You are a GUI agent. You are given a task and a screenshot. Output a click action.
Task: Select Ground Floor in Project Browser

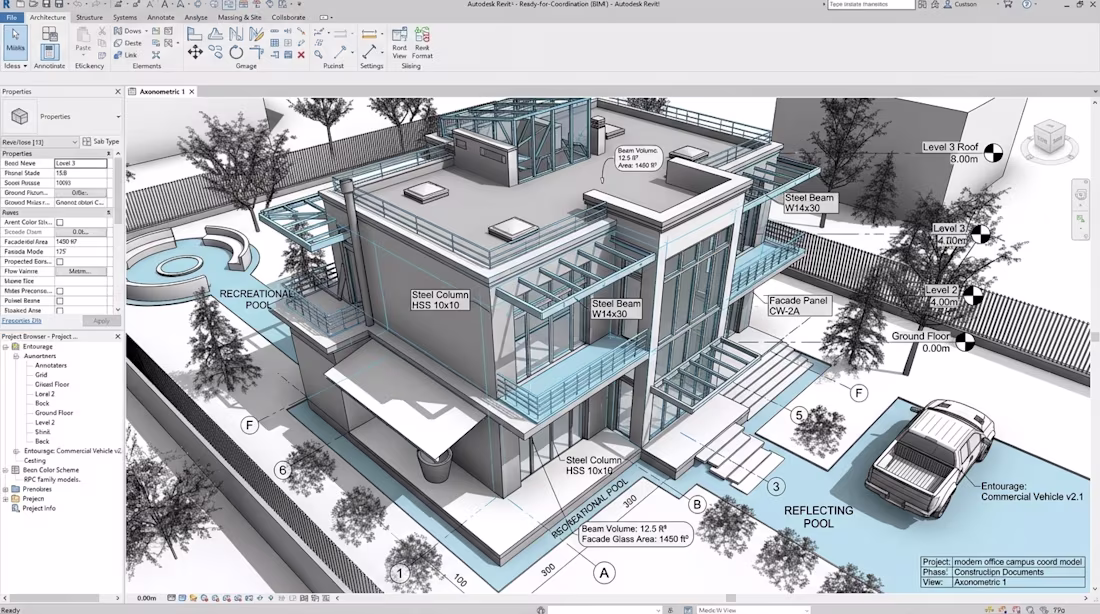[x=54, y=413]
